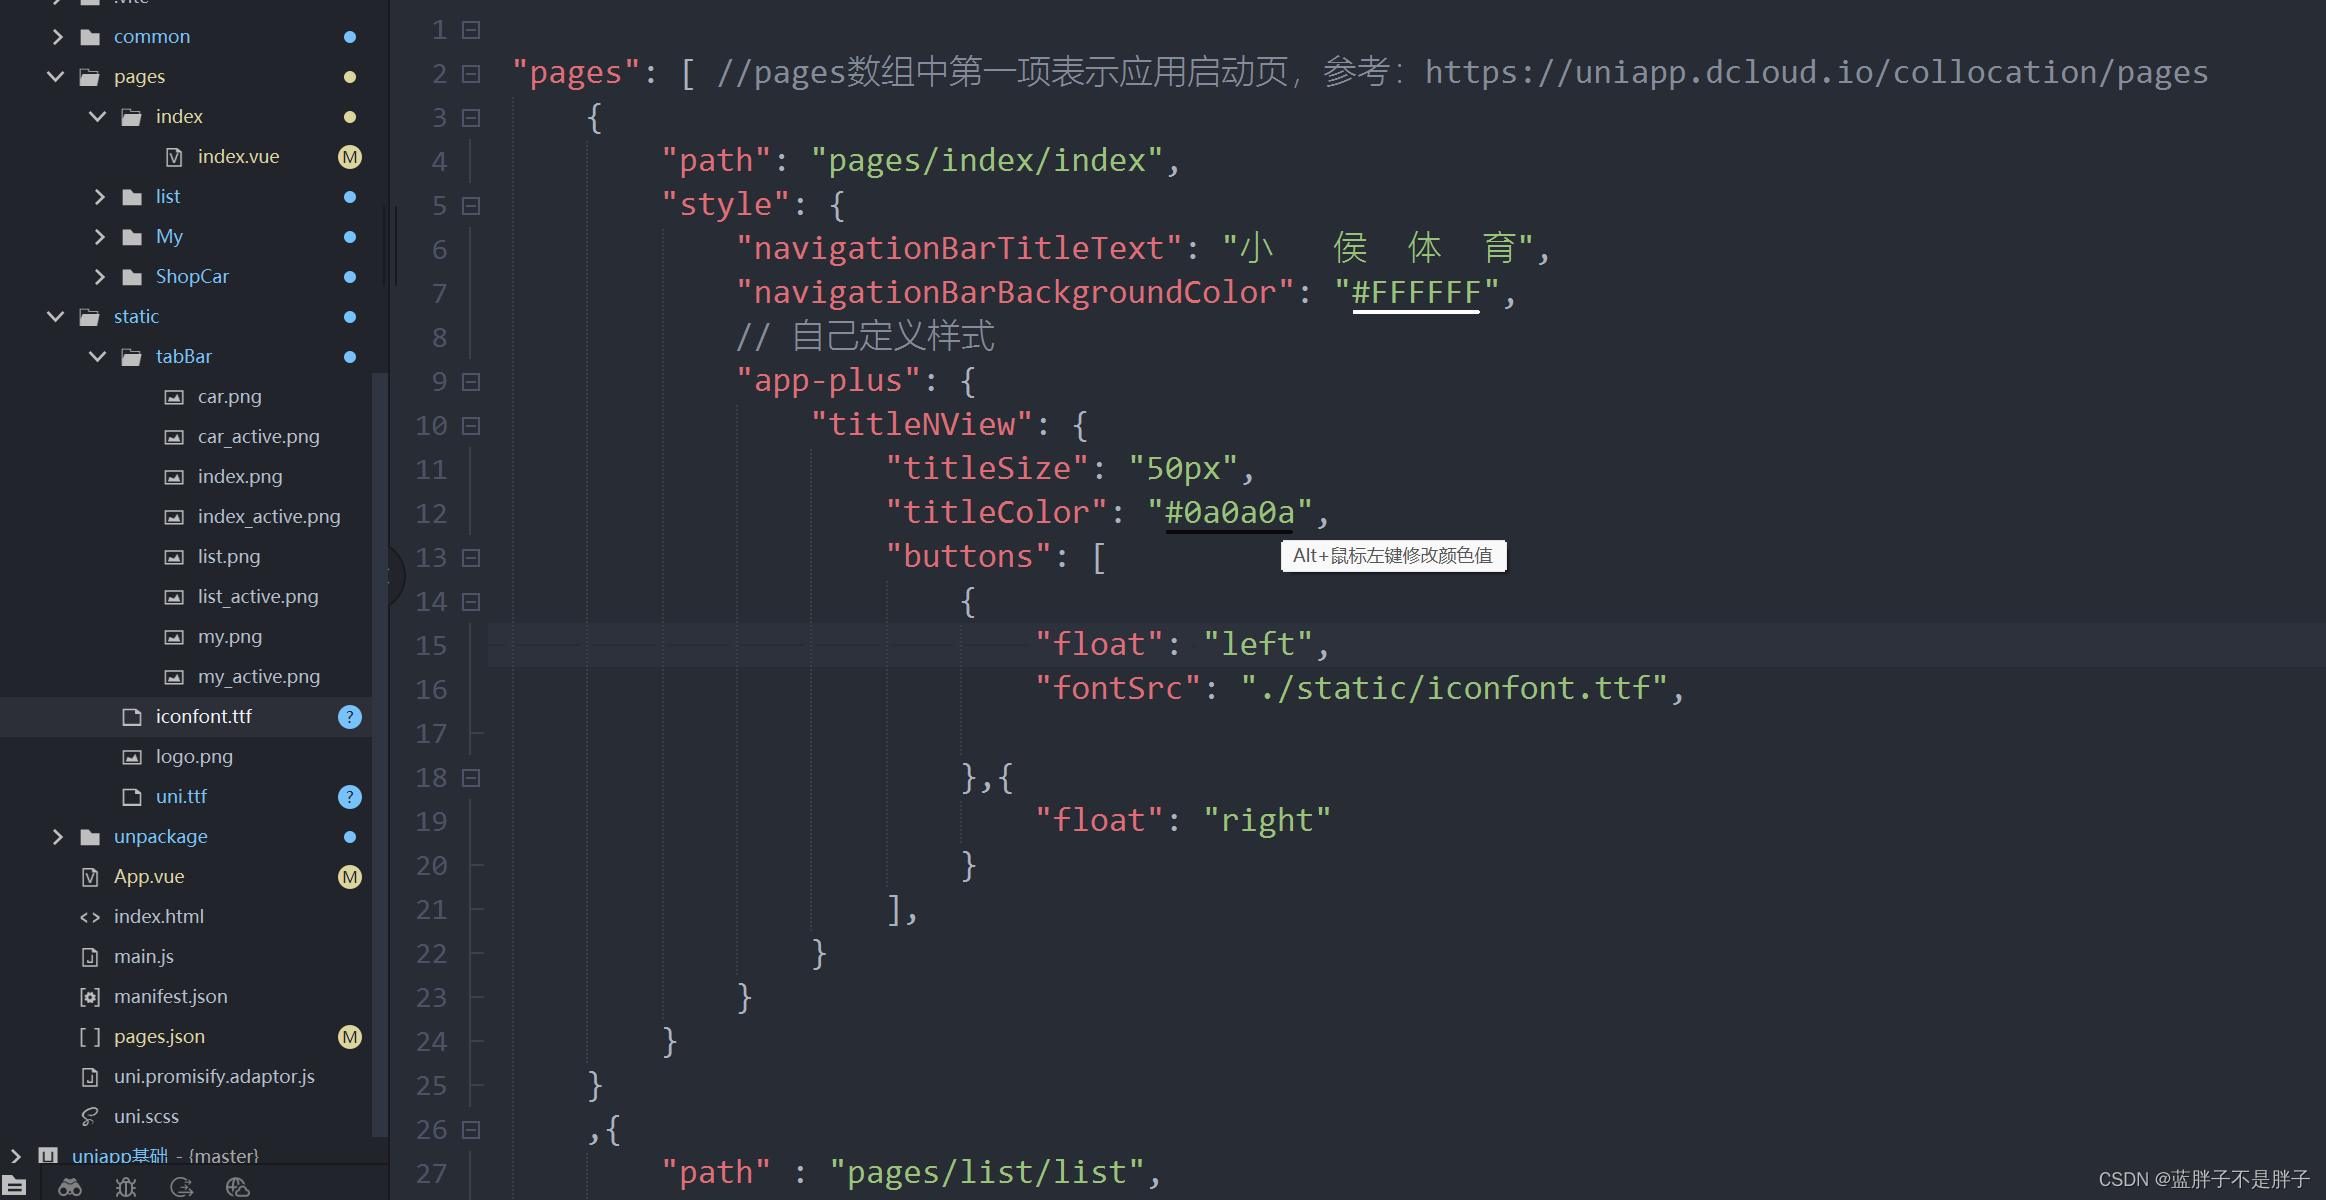Fold the titleNView block at line 10
The image size is (2326, 1200).
click(471, 426)
